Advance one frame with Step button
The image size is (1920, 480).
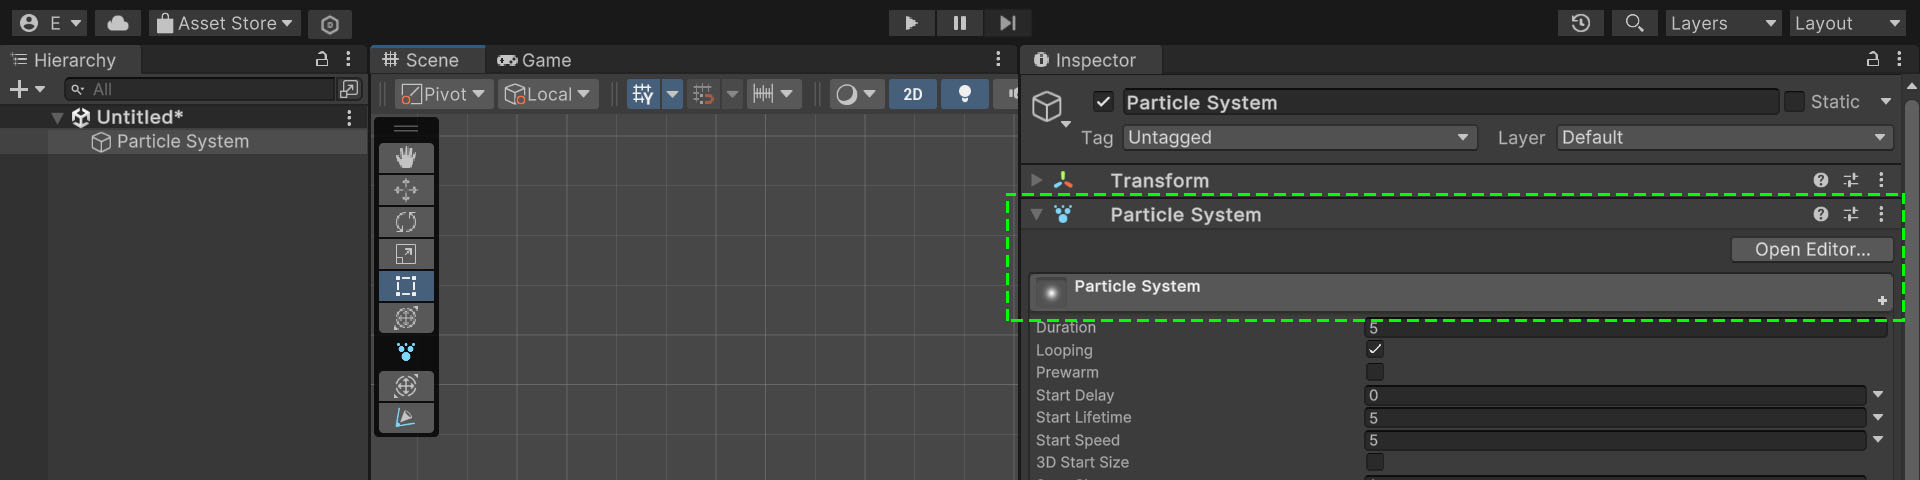1007,23
